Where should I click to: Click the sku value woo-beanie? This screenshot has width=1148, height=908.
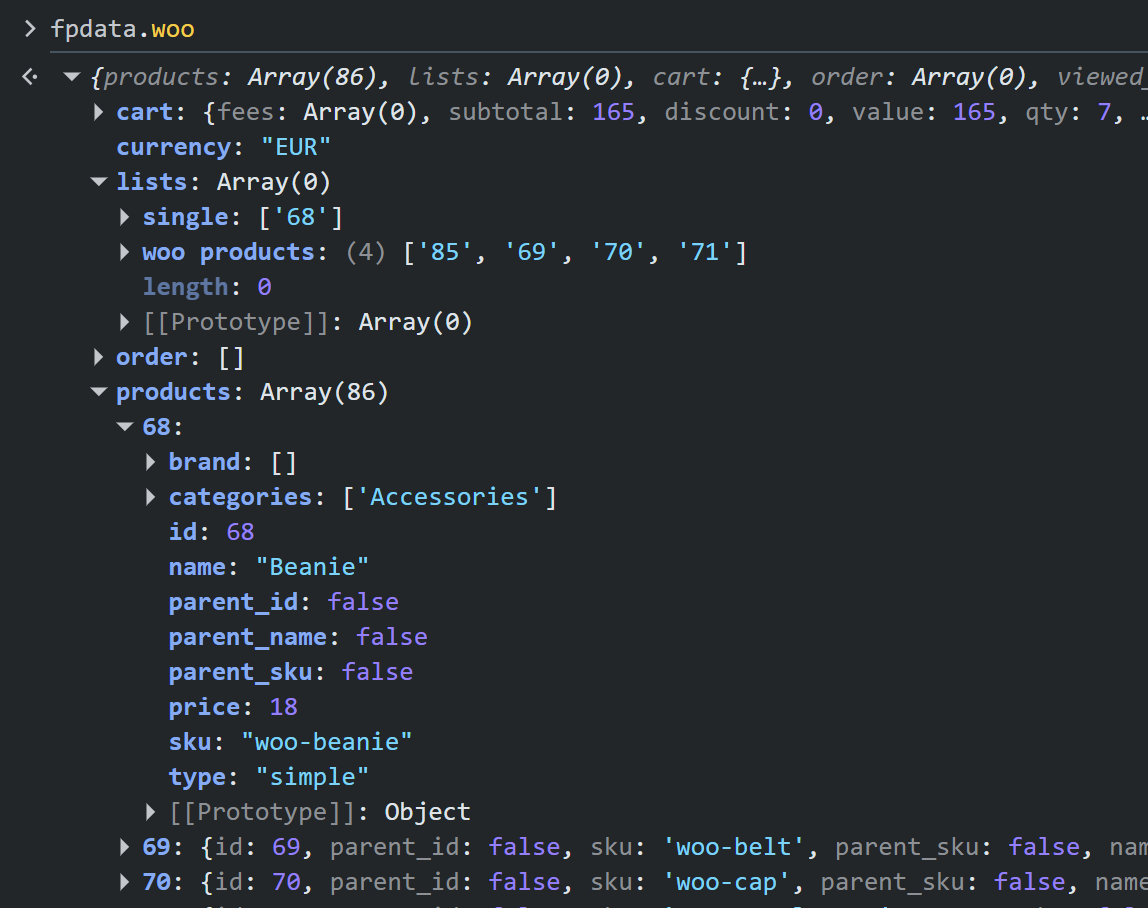[326, 742]
